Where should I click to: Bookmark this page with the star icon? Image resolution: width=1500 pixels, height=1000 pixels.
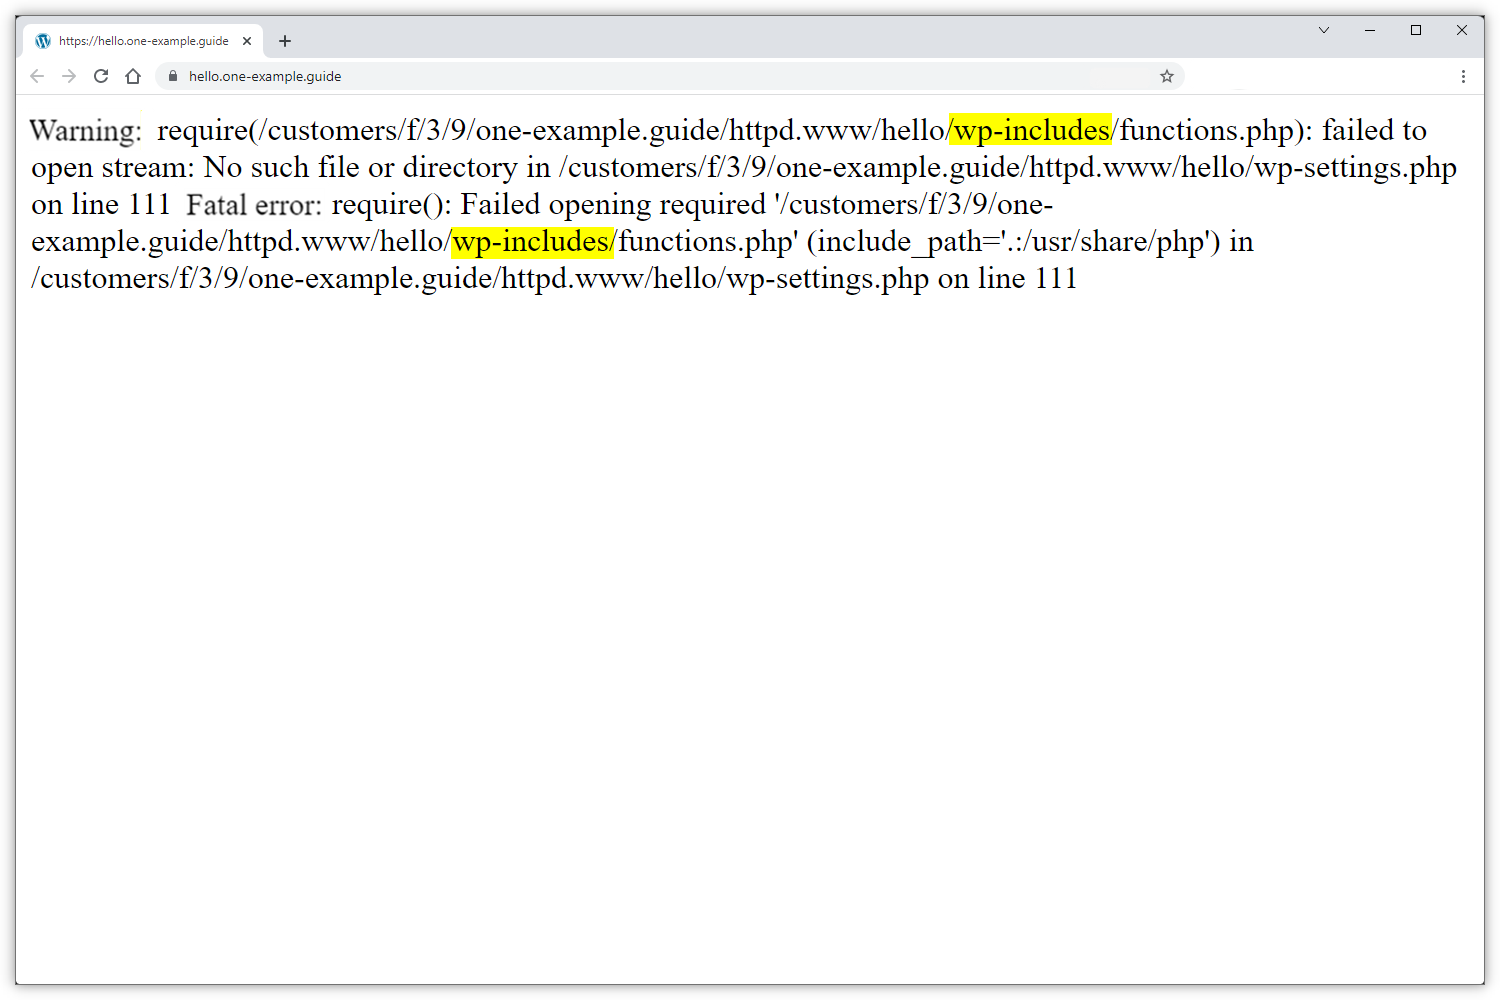(1166, 76)
